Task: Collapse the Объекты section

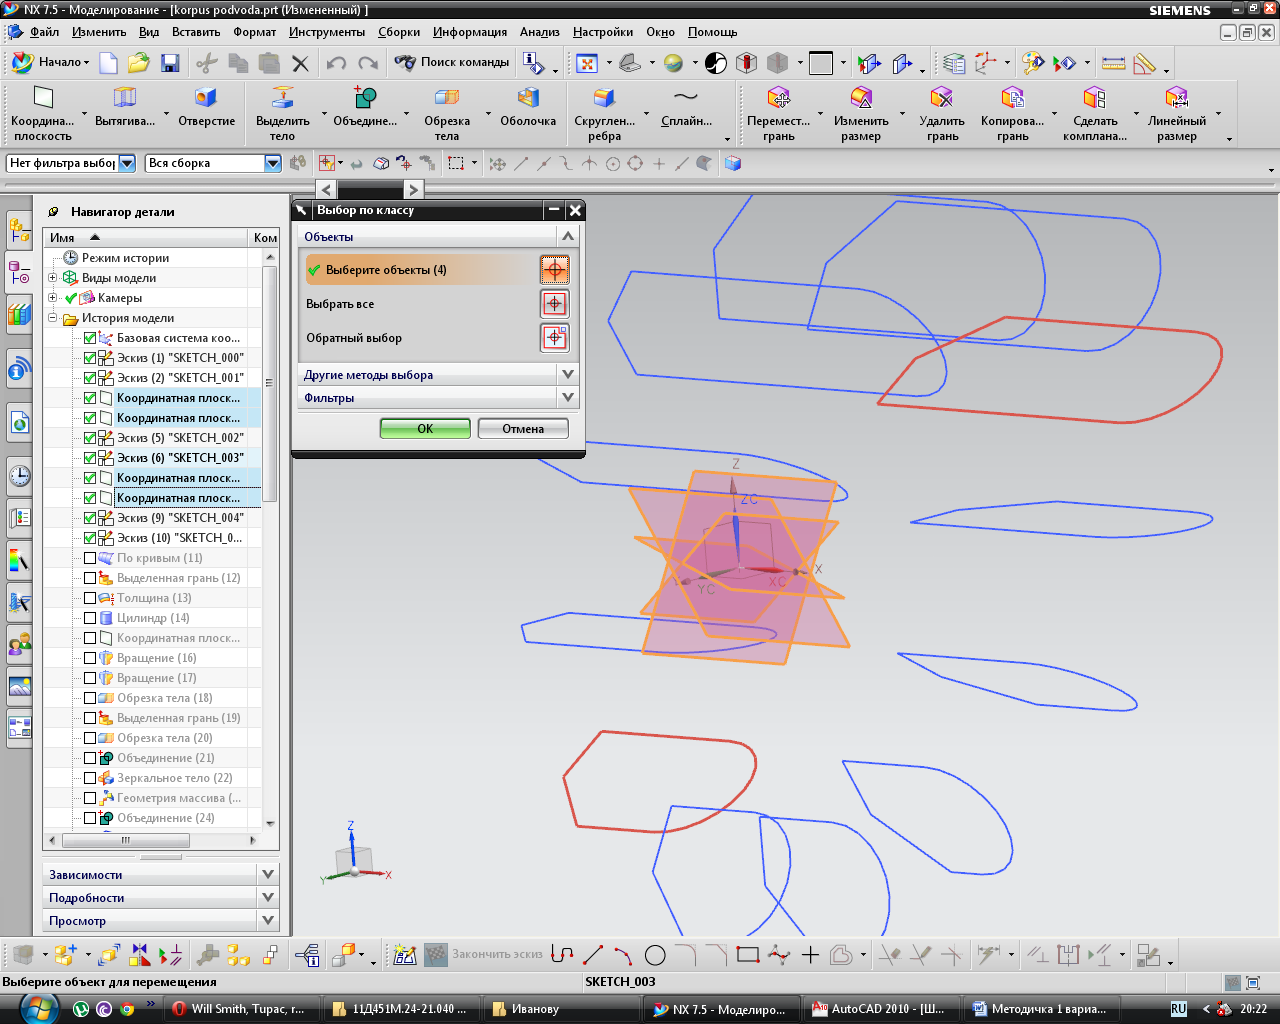Action: point(568,237)
